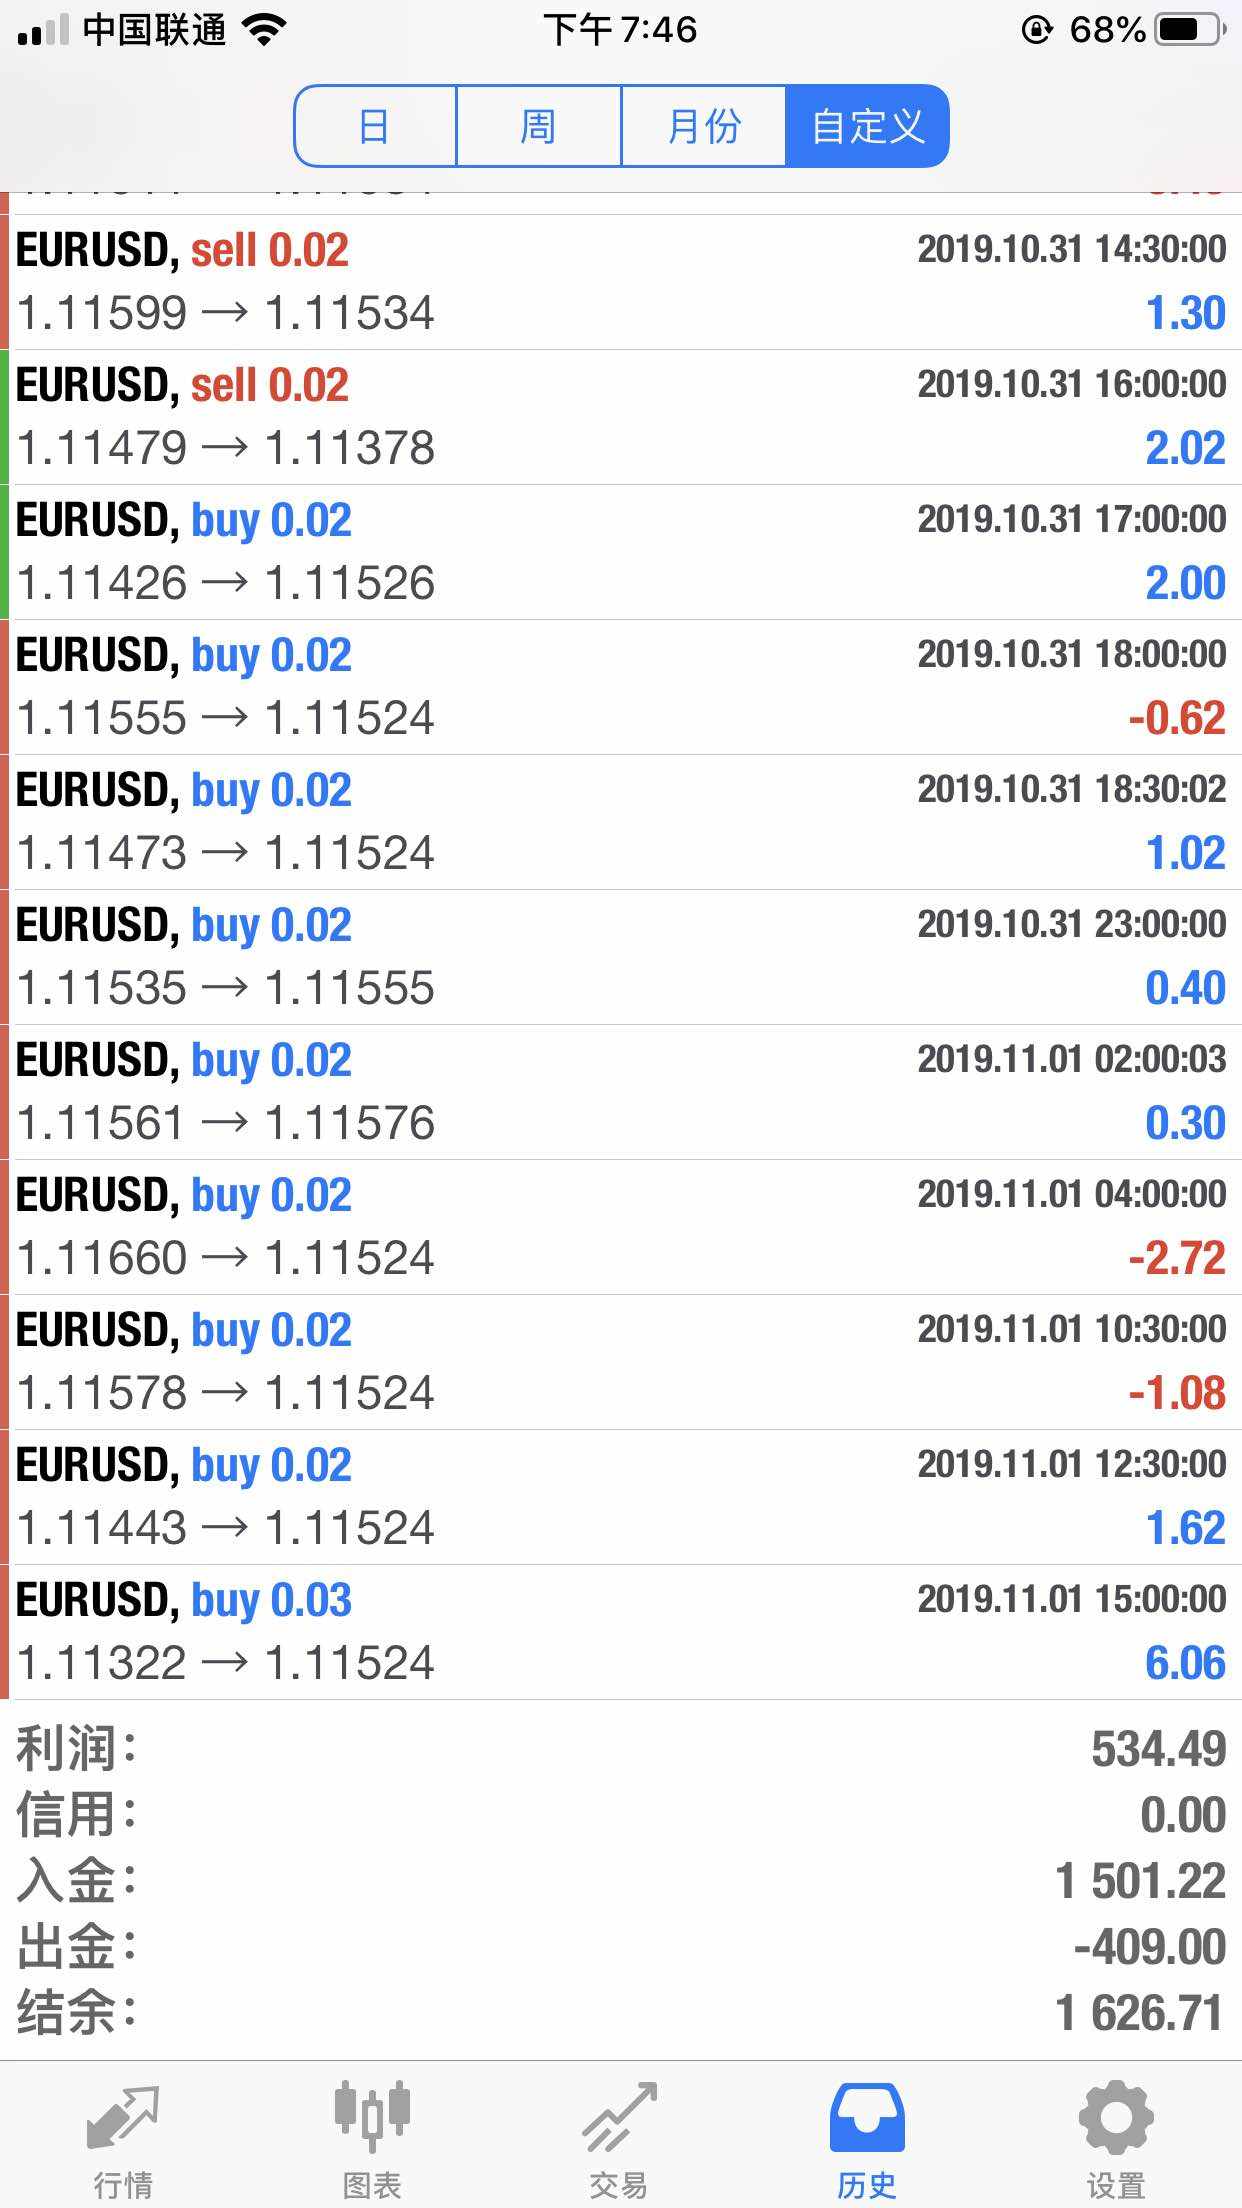Open the trade dated 2019.11.01 04:00:00

coord(620,1227)
